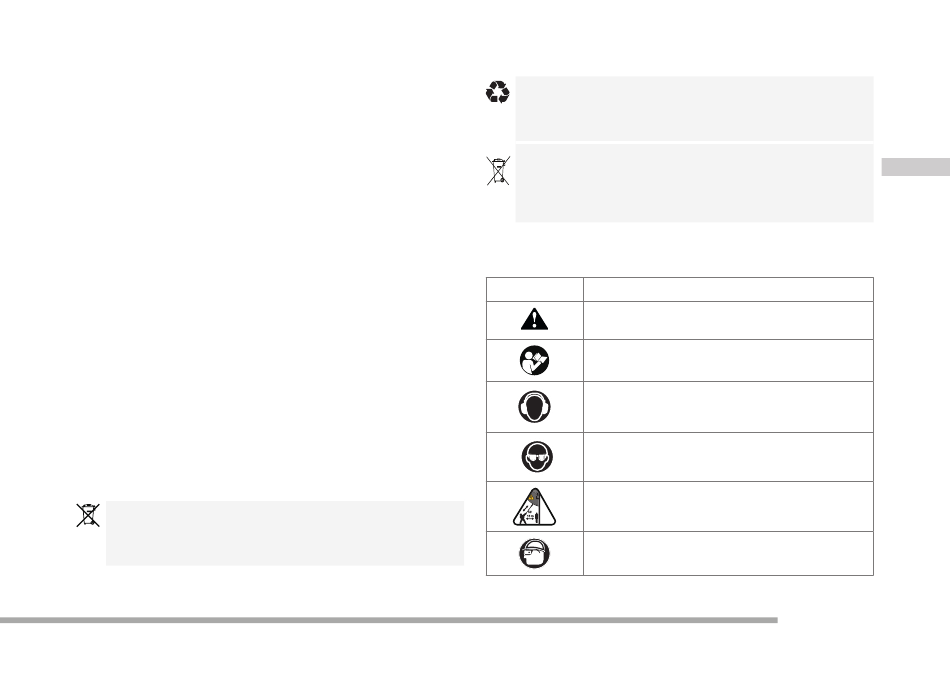This screenshot has width=950, height=682.
Task: Click the gray thumb tab at the page edge
Action: coord(915,167)
